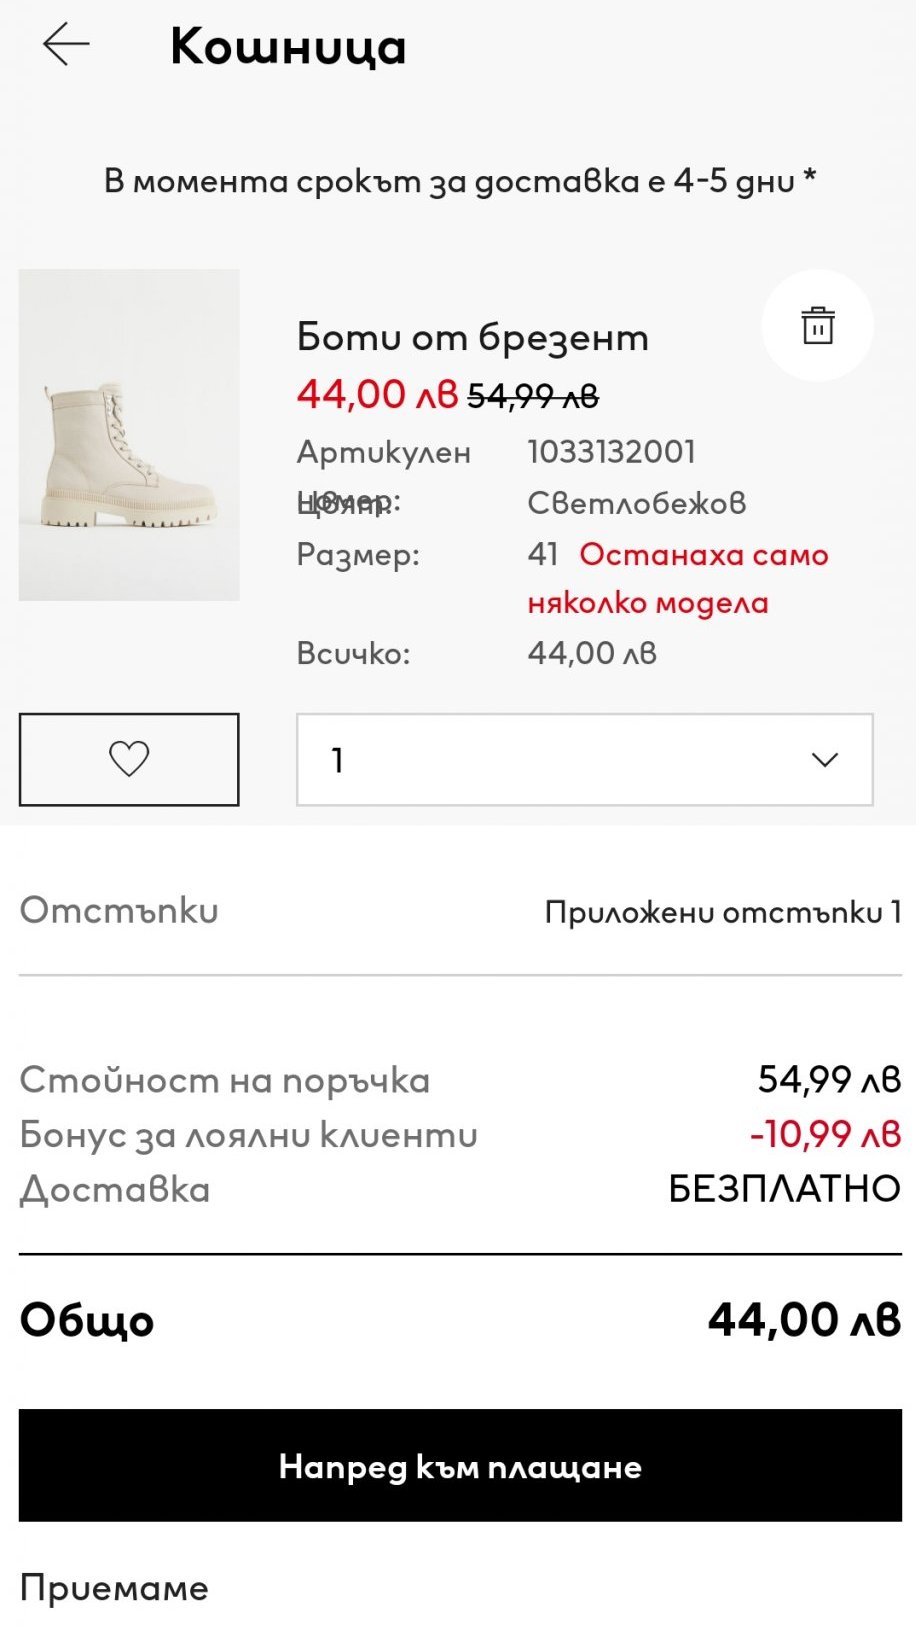Tap the "Общо" total label
The height and width of the screenshot is (1631, 916).
[x=87, y=1320]
